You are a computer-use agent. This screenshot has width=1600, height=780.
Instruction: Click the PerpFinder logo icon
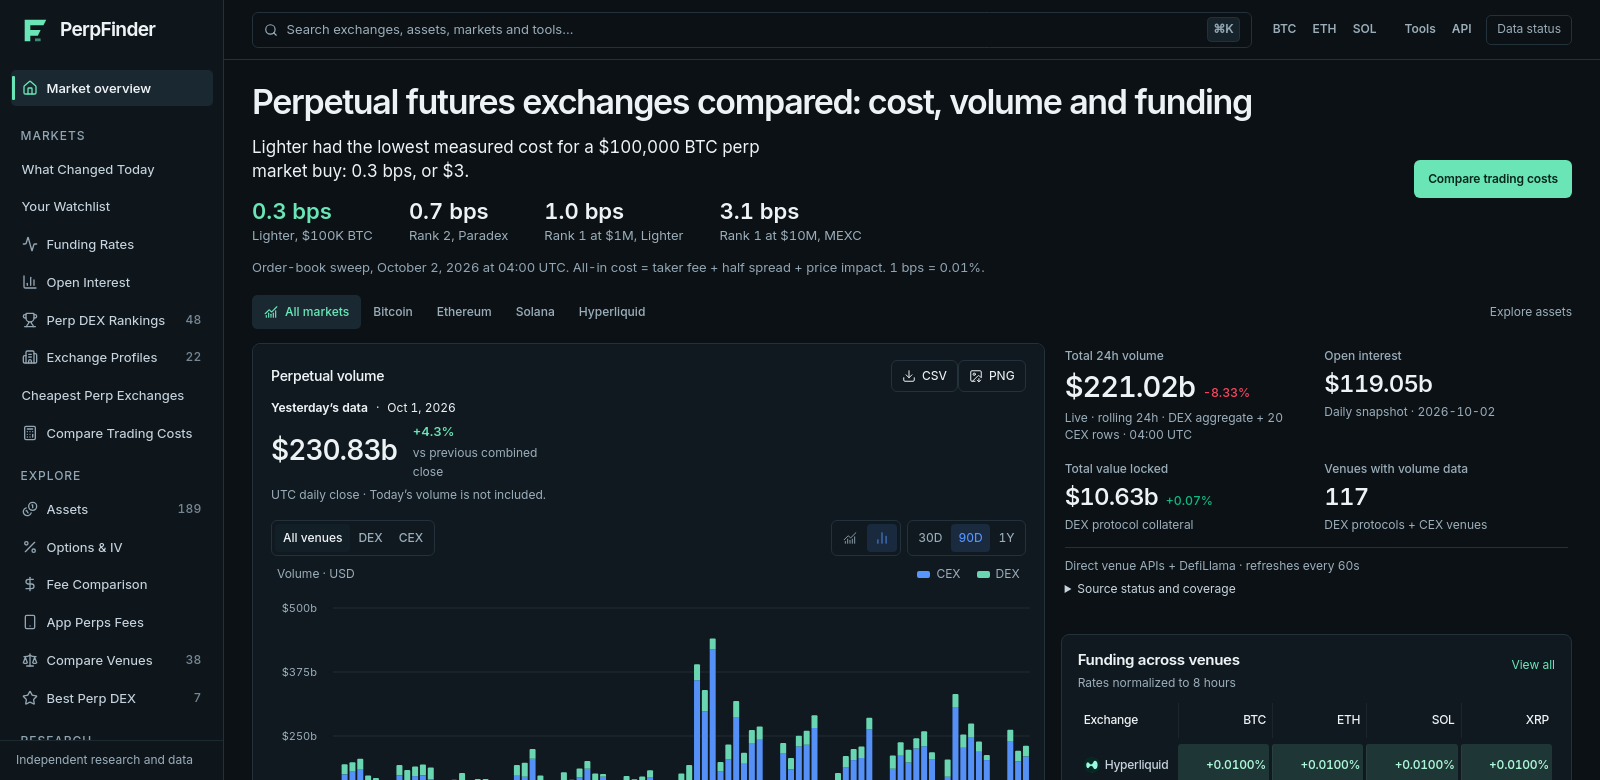click(34, 30)
